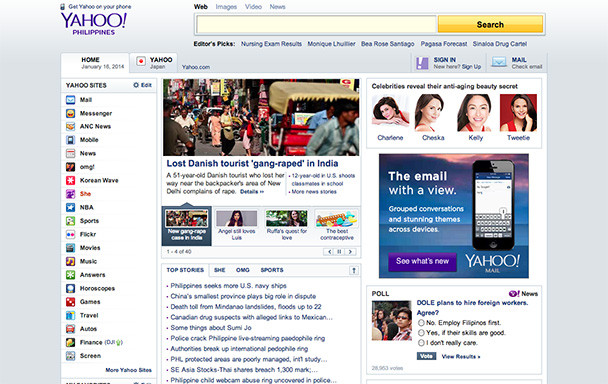
Task: Open the She icon
Action: click(70, 194)
